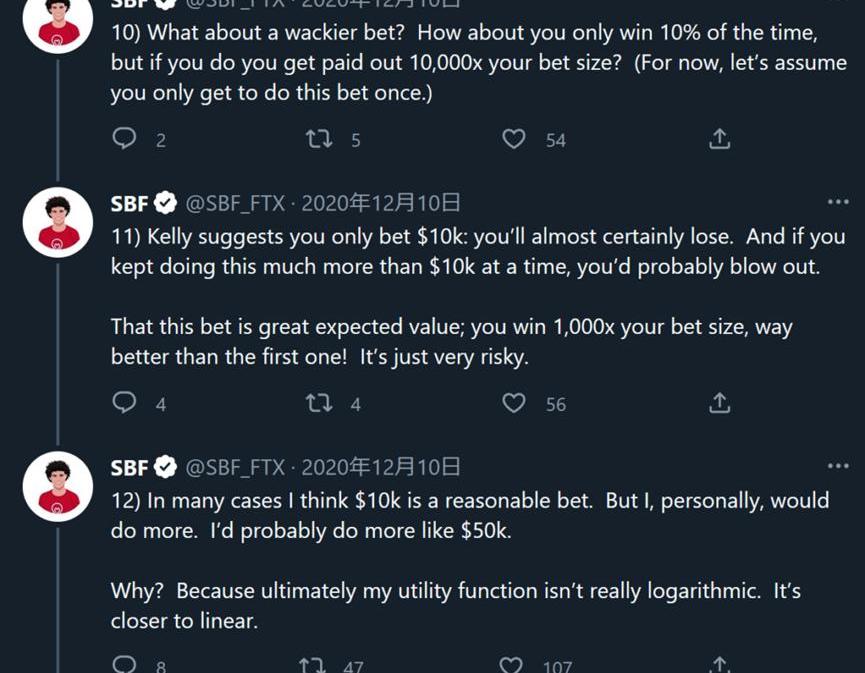Screen dimensions: 865x673
Task: Open @SBF_FTX handle on tweet 12
Action: point(235,467)
